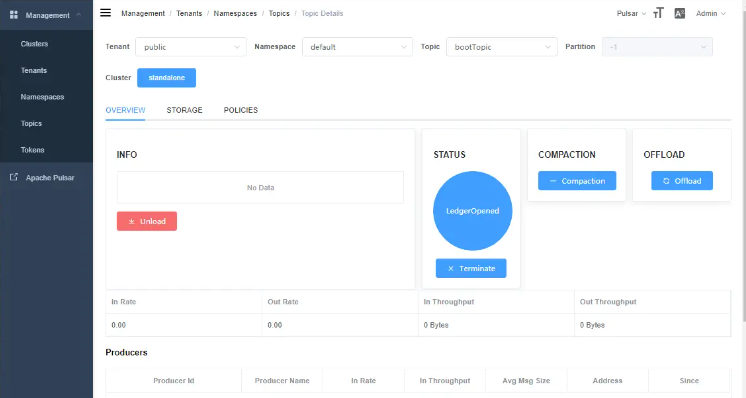Click the Producers table In Rate header
This screenshot has width=746, height=398.
[363, 380]
